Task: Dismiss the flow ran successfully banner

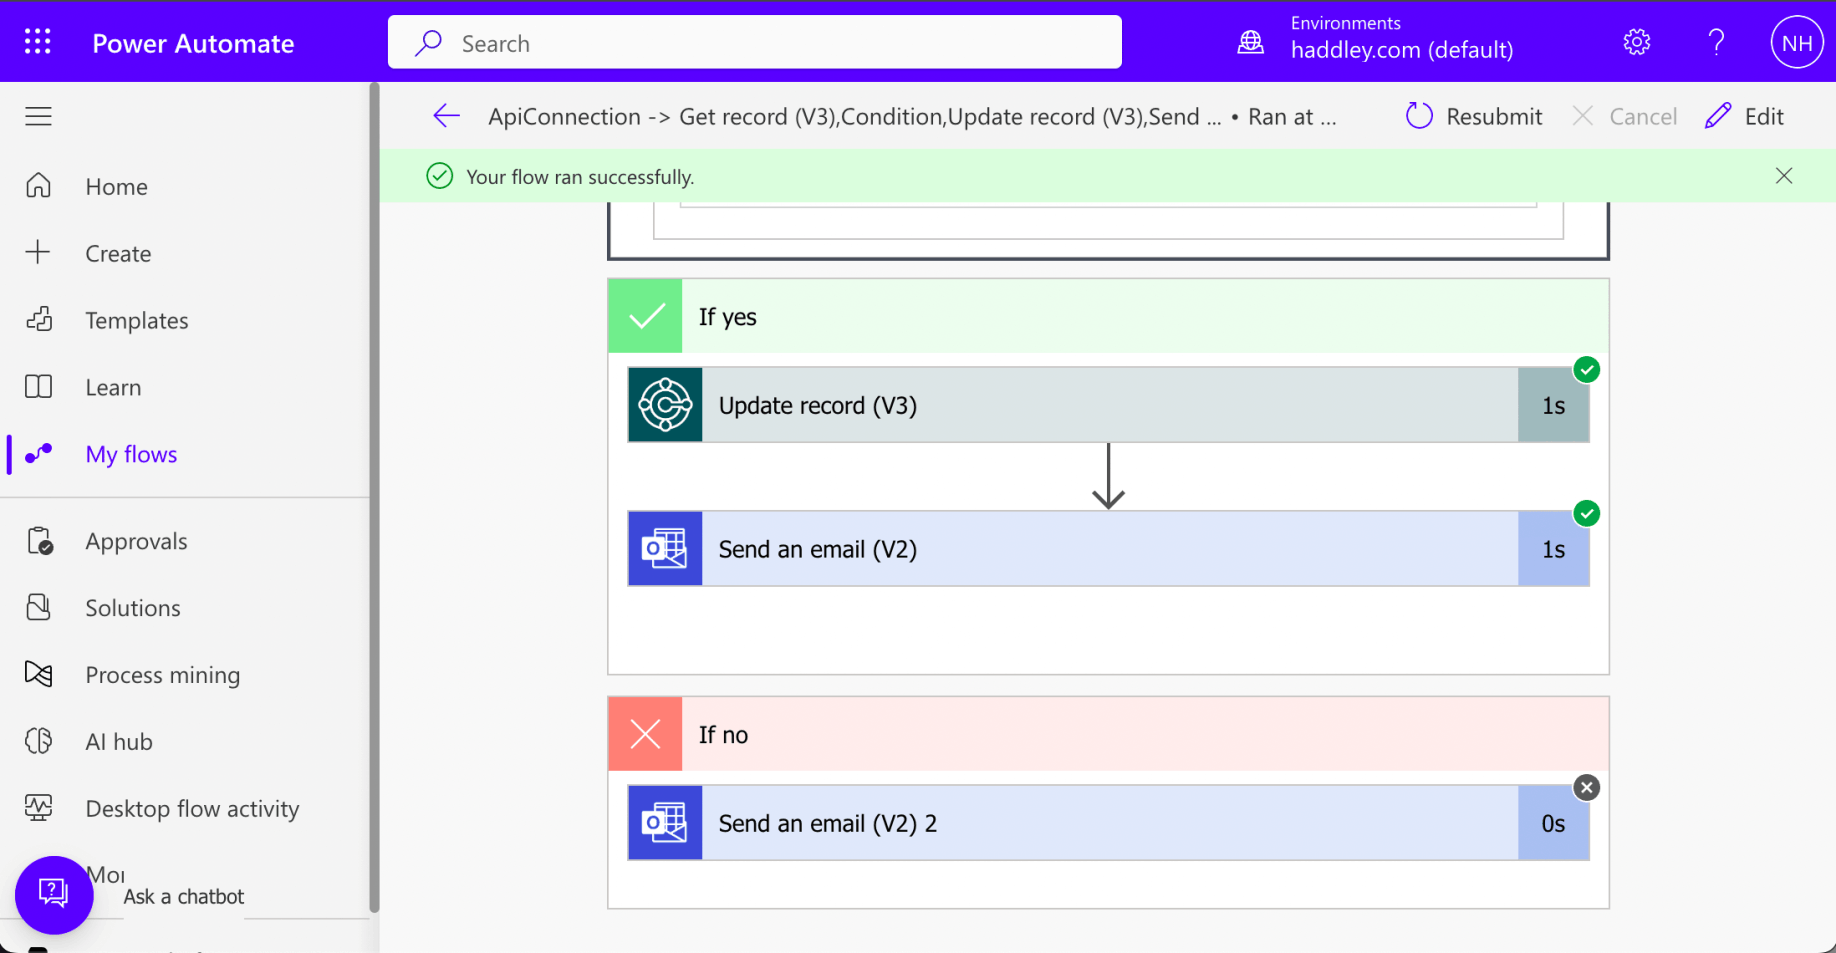Action: [x=1783, y=176]
